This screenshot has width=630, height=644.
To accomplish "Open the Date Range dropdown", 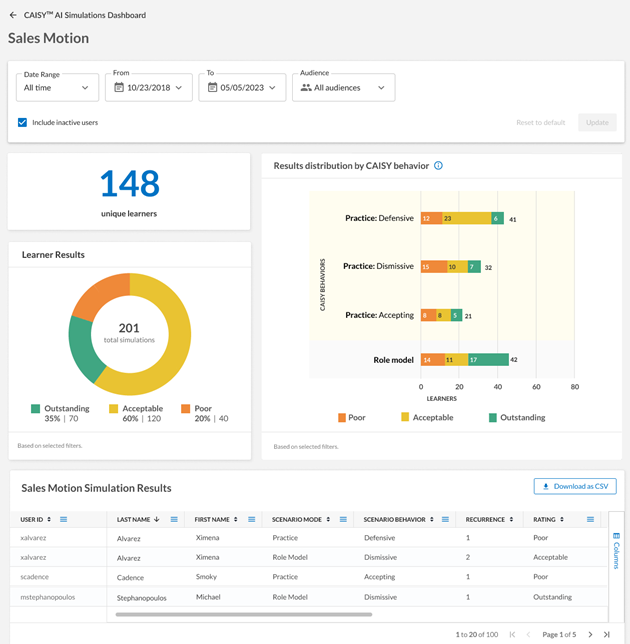I will 57,87.
